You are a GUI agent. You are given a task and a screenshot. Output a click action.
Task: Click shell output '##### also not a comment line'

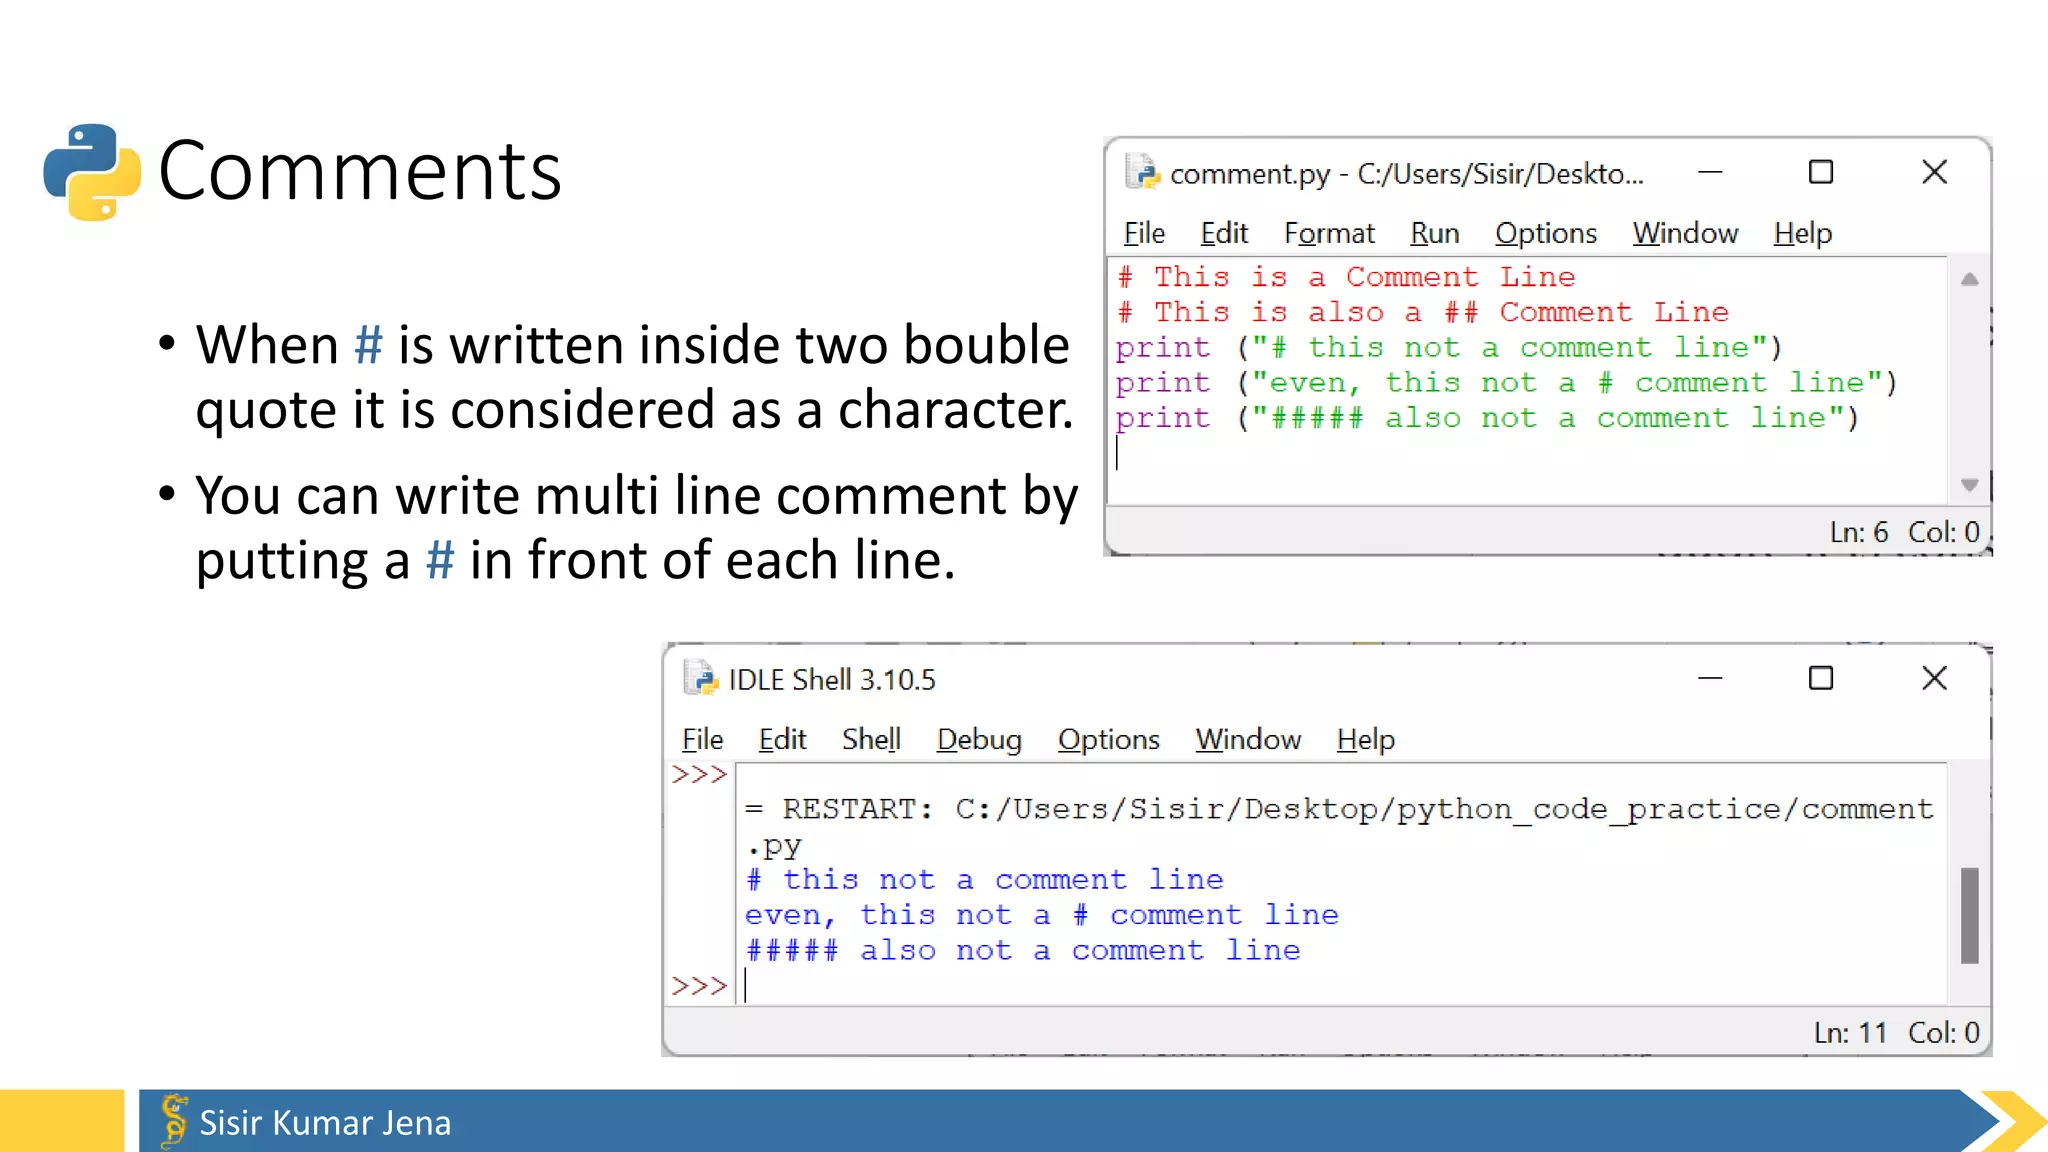[1023, 950]
